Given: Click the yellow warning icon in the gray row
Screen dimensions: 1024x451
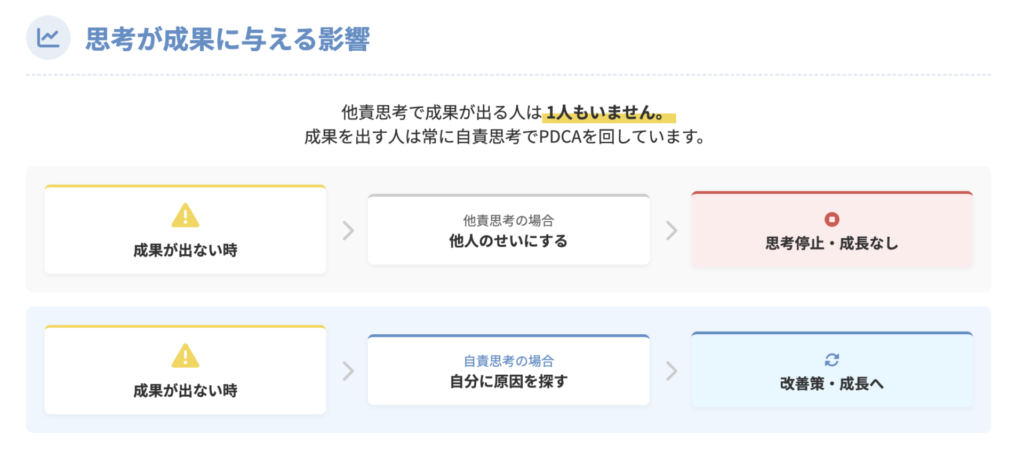Looking at the screenshot, I should [185, 215].
